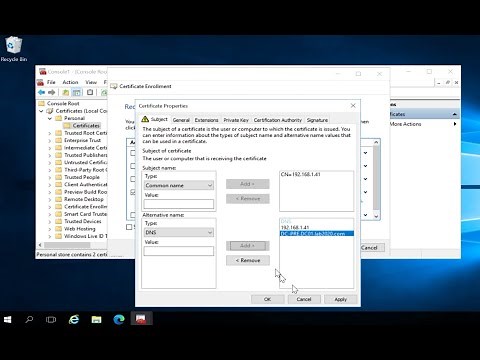This screenshot has height=360, width=480.
Task: Launch Internet Explorer from the taskbar
Action: (x=74, y=320)
